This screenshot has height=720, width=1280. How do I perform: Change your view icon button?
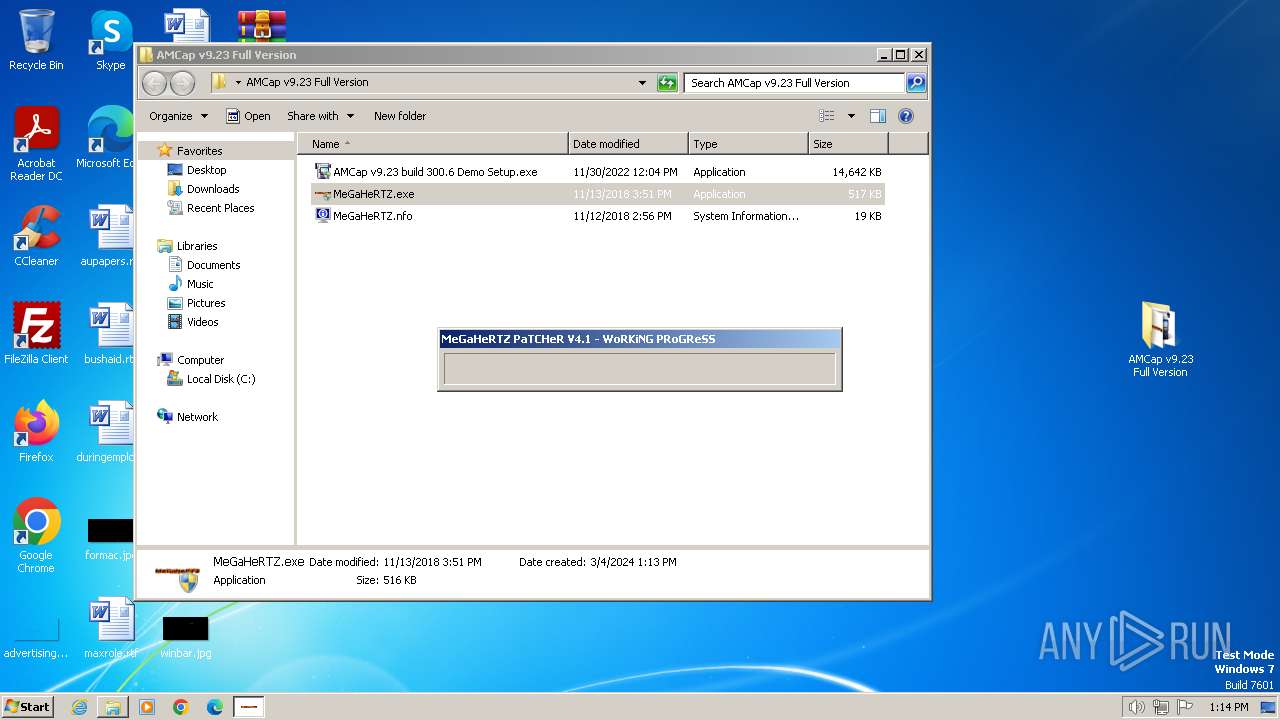pos(827,116)
